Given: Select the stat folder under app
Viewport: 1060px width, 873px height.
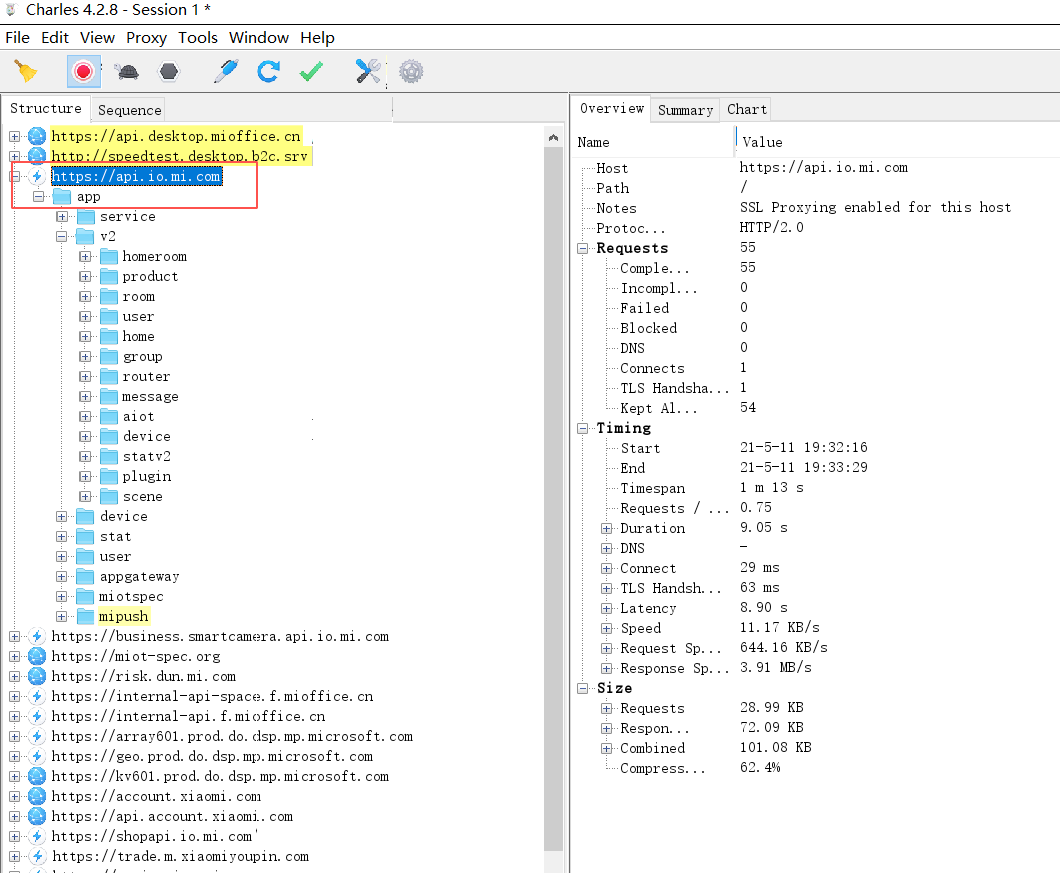Looking at the screenshot, I should 116,536.
